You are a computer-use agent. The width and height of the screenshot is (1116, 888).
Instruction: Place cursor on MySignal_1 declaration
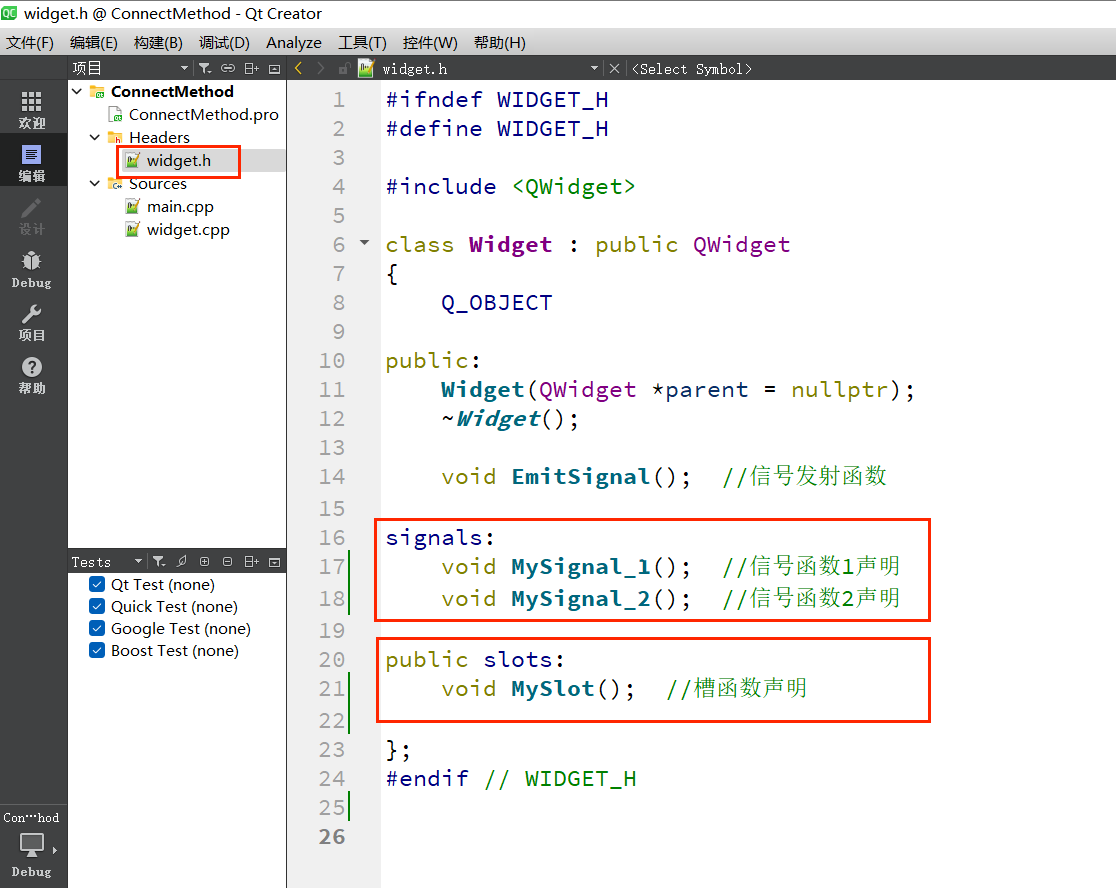coord(580,566)
